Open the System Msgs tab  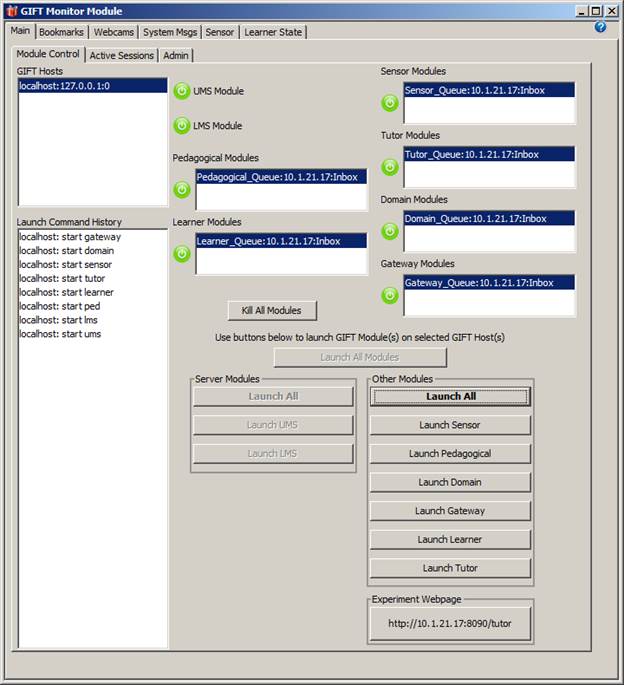tap(170, 32)
